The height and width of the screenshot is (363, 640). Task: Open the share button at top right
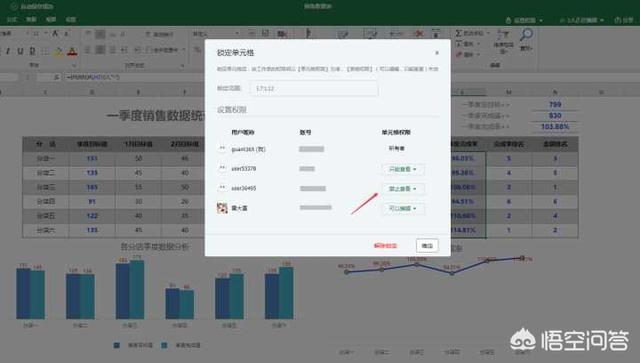click(x=624, y=20)
